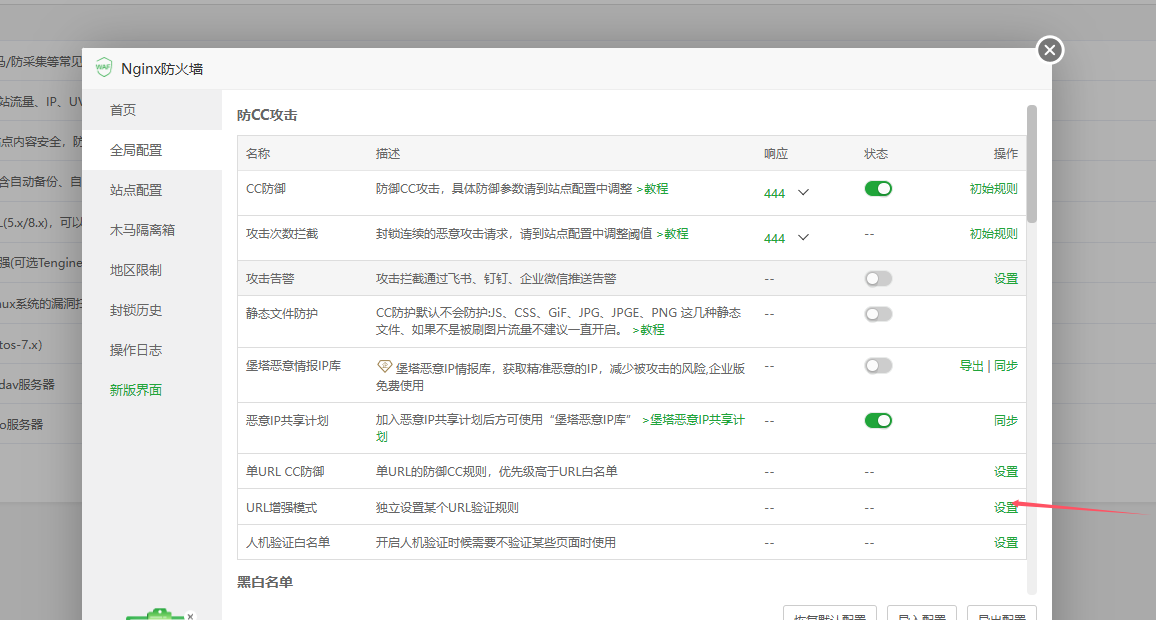The image size is (1156, 620).
Task: Open 设置 for 人机验证白名单
Action: point(1006,543)
